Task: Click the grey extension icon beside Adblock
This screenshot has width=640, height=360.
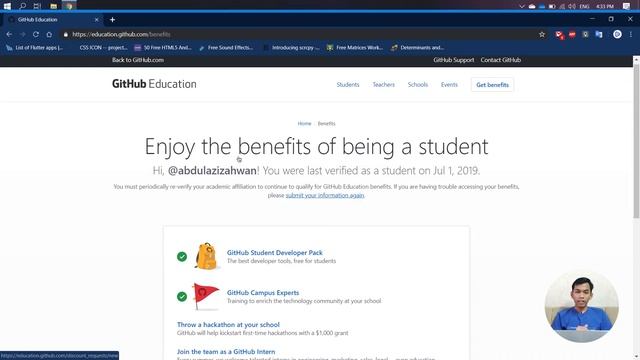Action: tap(585, 35)
